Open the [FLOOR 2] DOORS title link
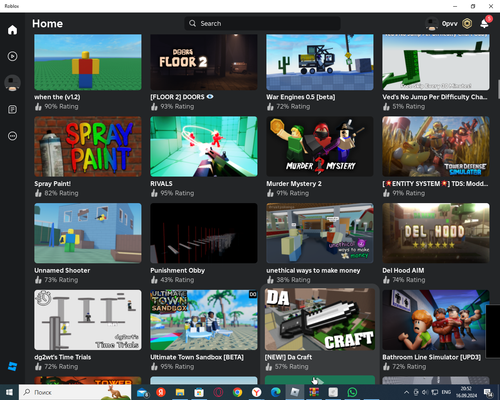500x400 pixels. tap(177, 97)
